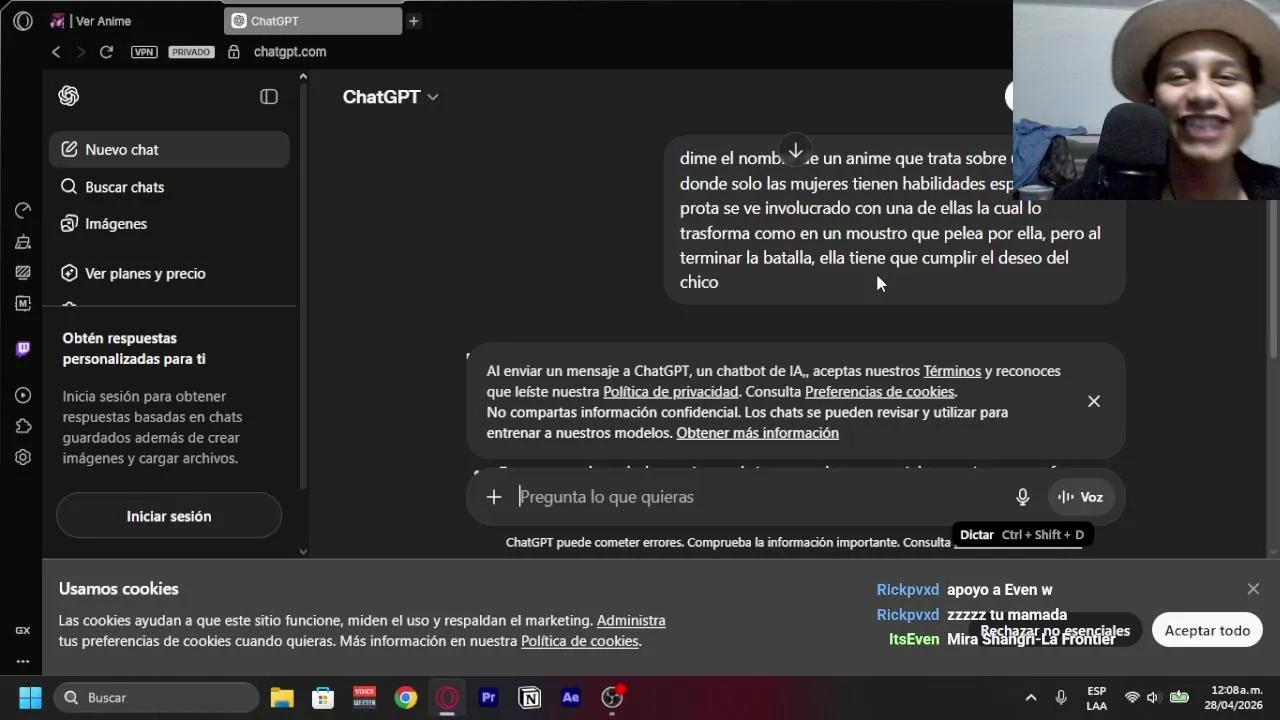Open Notion from taskbar
This screenshot has width=1280, height=720.
[530, 698]
